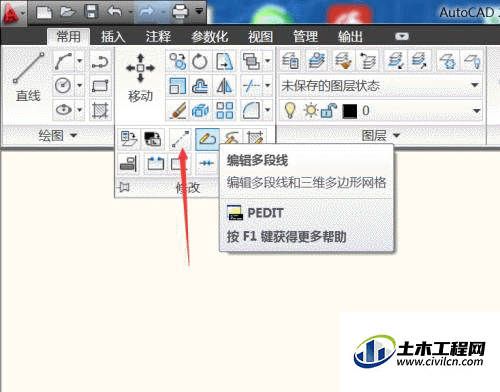Switch to the 视图 ribbon tab
Image resolution: width=500 pixels, height=392 pixels.
[x=260, y=36]
